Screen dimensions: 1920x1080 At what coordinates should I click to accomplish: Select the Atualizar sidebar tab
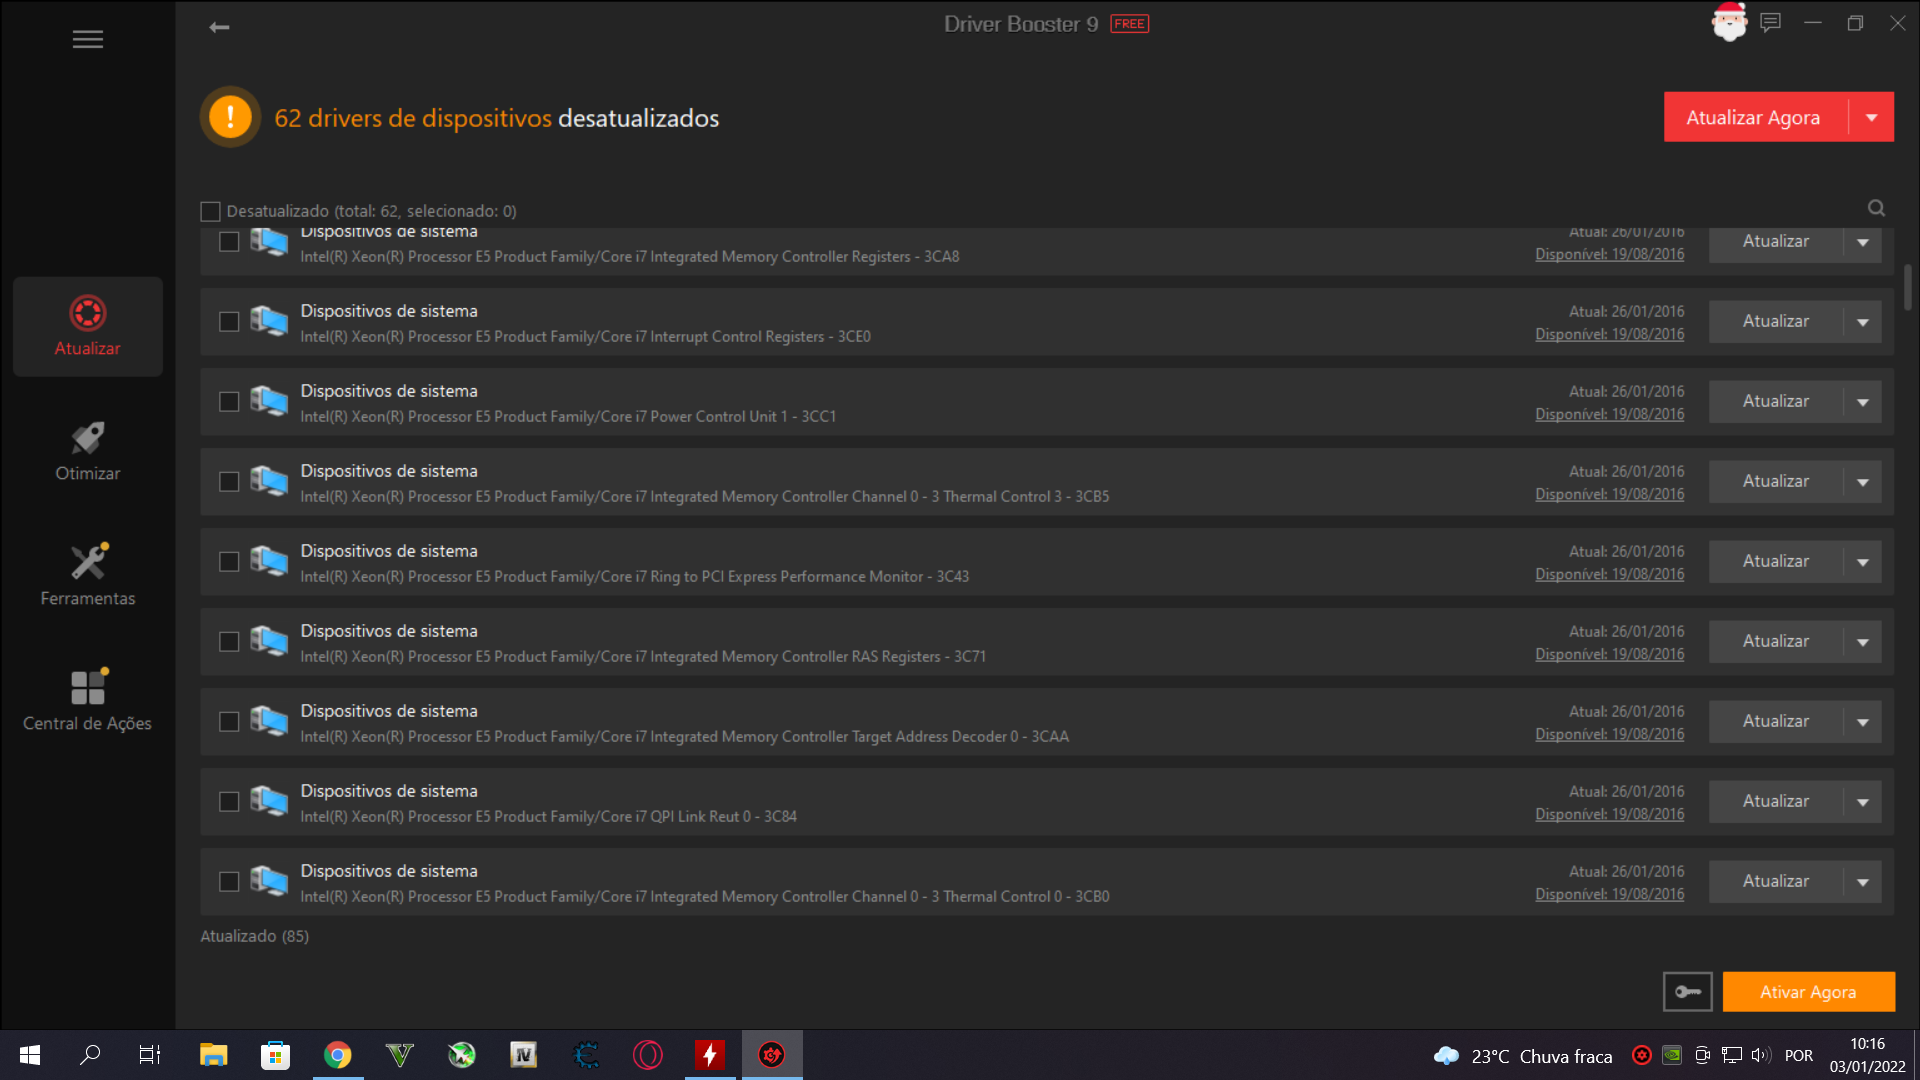[x=88, y=327]
